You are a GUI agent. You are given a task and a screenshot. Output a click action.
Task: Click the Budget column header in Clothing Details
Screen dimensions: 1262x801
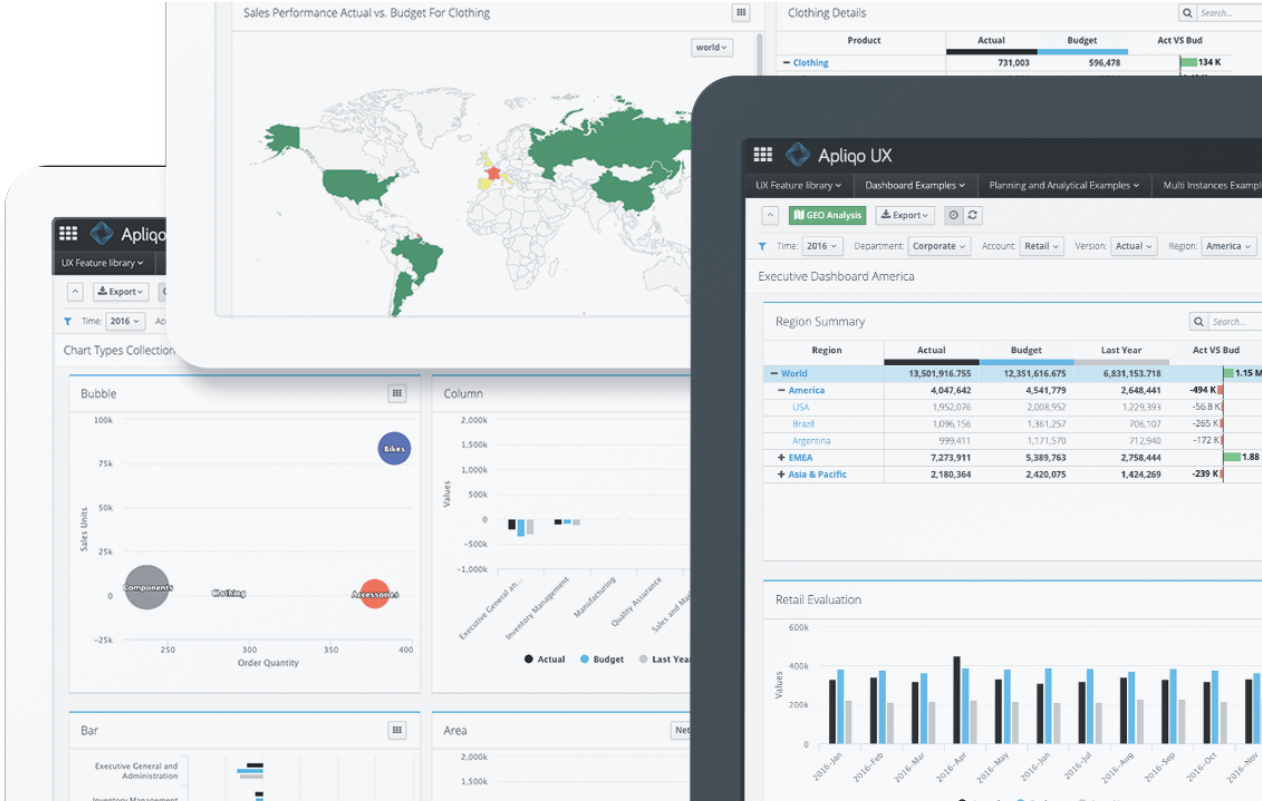coord(1082,41)
